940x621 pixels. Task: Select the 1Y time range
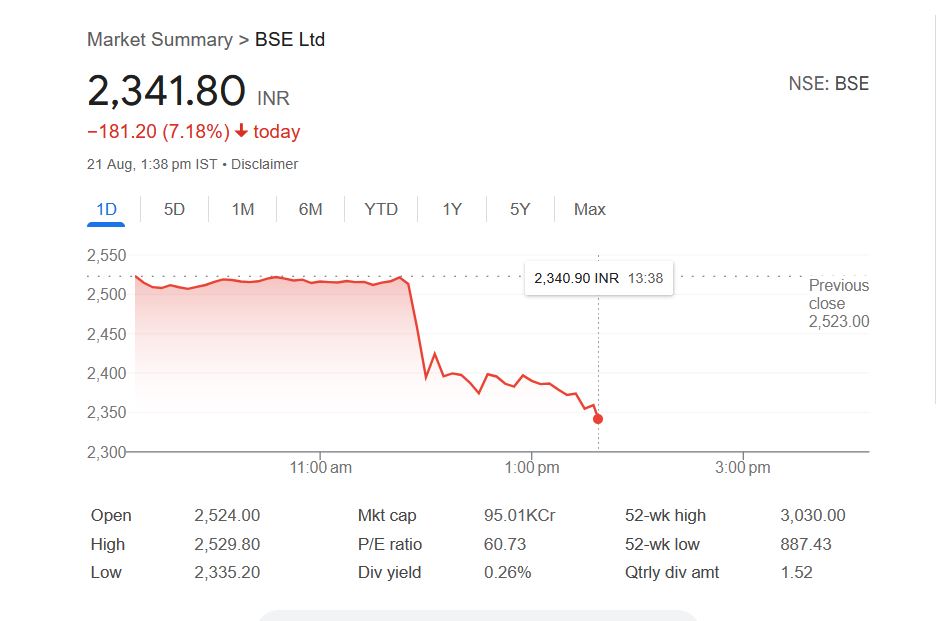pyautogui.click(x=452, y=209)
